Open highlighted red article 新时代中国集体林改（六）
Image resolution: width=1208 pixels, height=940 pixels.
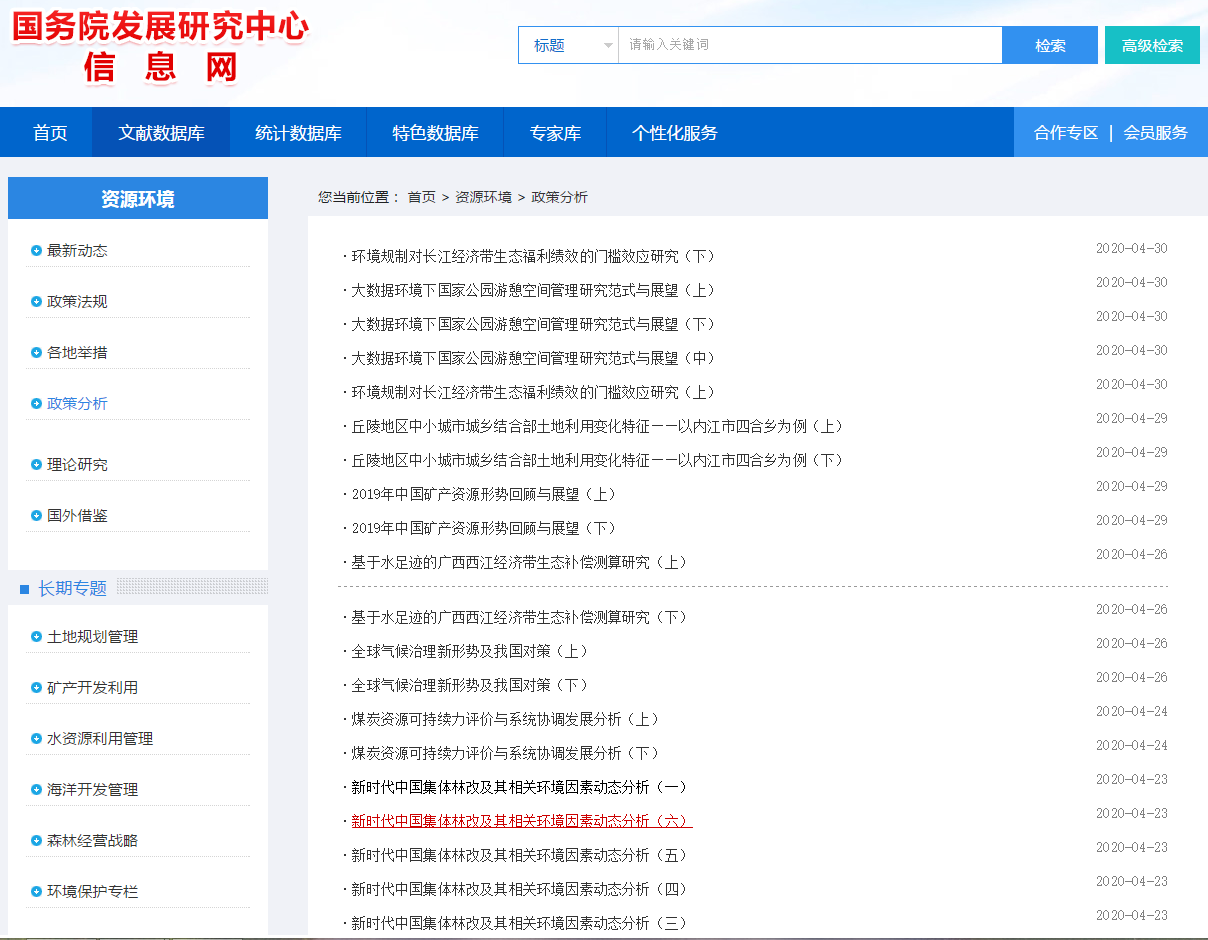click(x=521, y=821)
